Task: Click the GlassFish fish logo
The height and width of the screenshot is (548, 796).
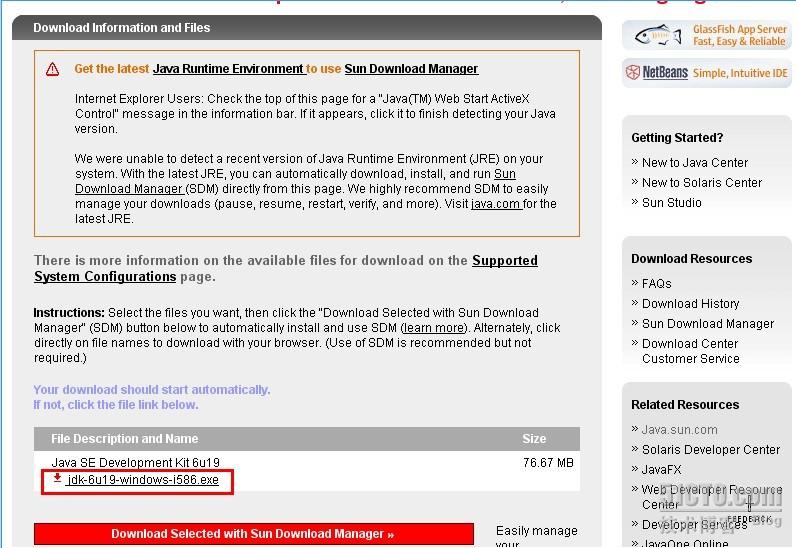Action: coord(658,36)
